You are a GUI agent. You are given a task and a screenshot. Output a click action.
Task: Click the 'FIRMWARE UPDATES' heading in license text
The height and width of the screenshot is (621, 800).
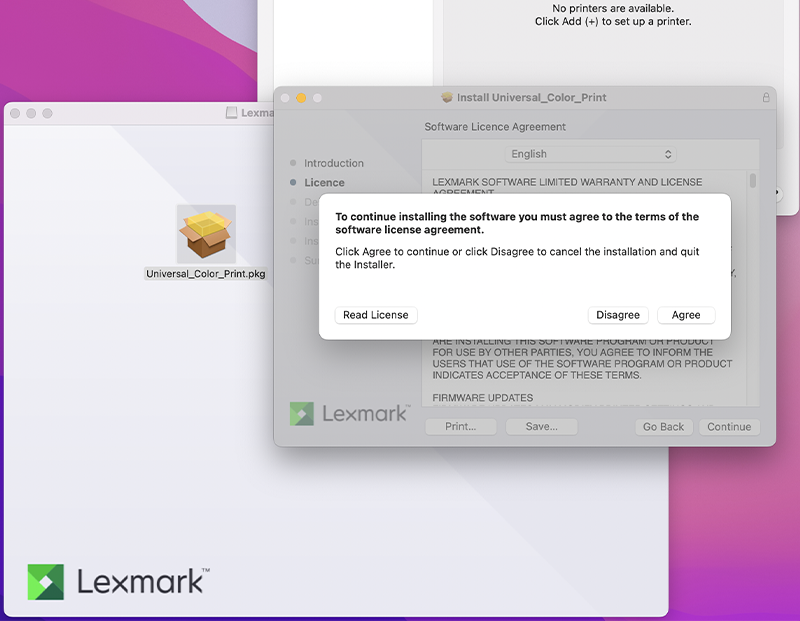pos(483,398)
